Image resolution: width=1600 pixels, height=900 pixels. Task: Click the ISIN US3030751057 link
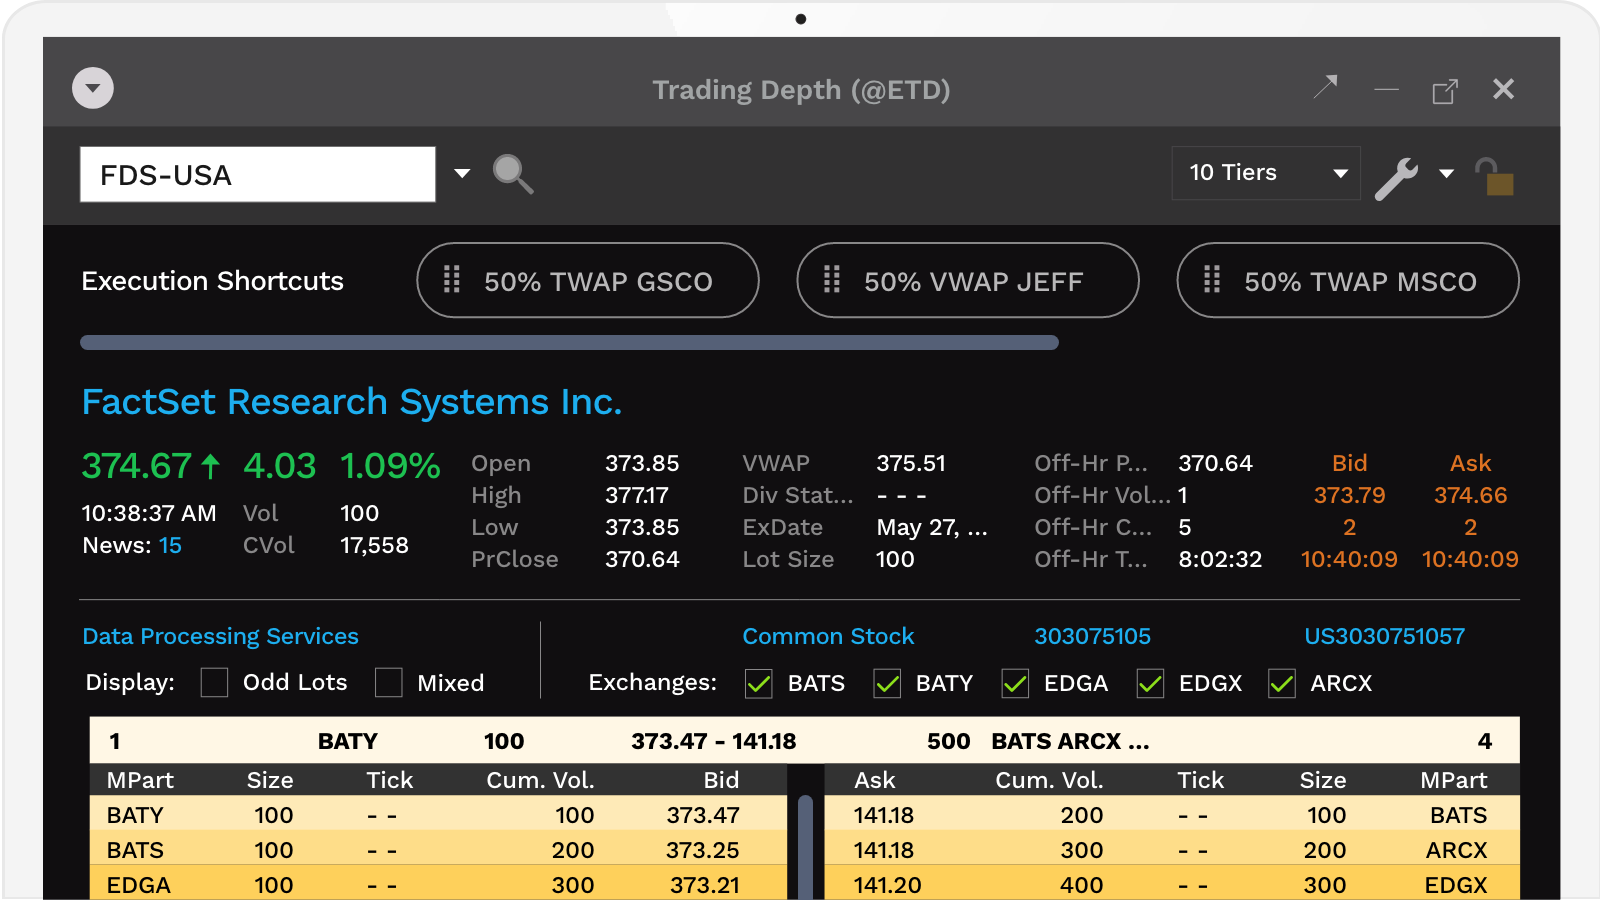[x=1384, y=636]
